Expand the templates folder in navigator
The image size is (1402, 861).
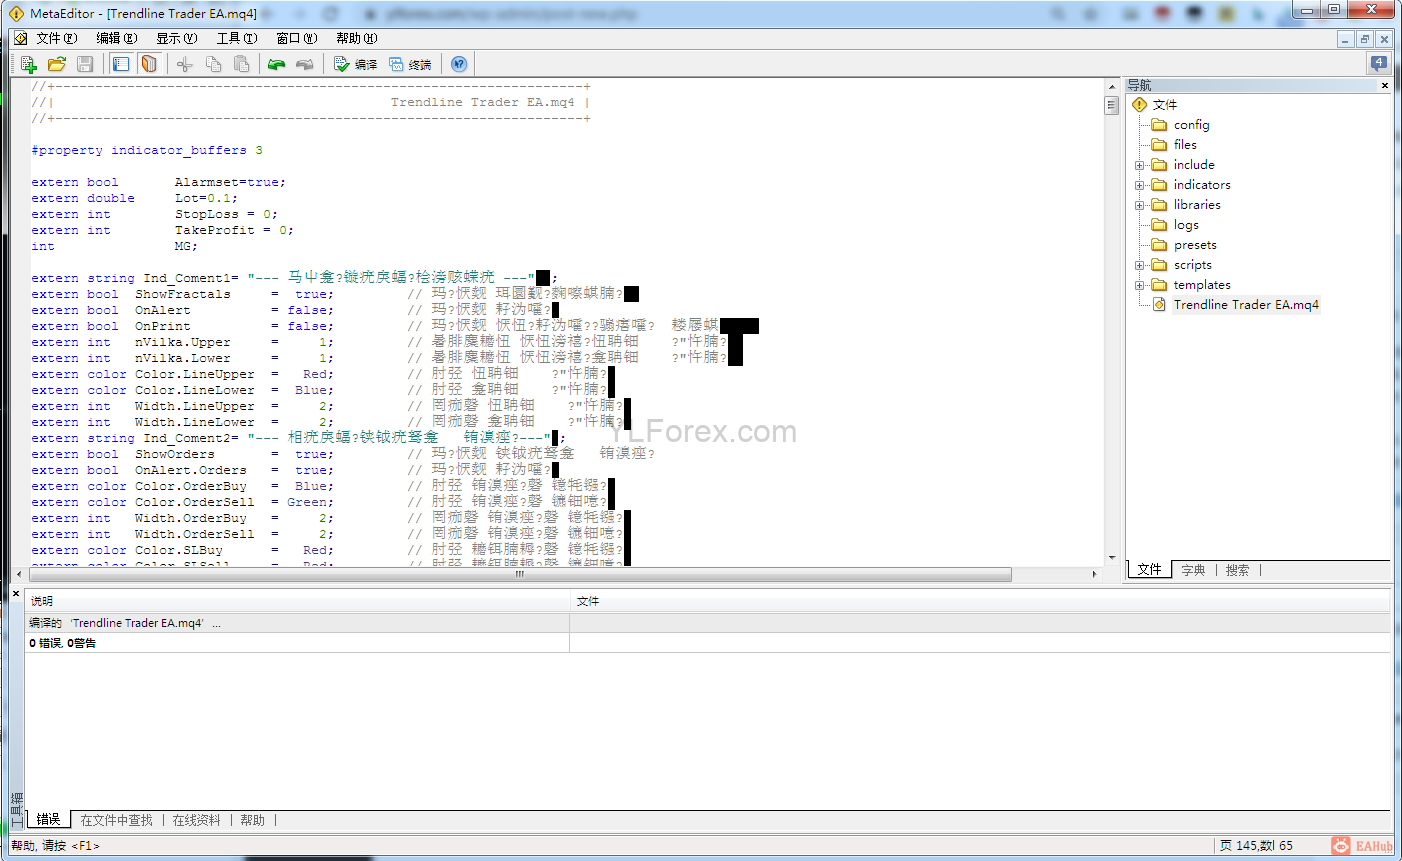pyautogui.click(x=1139, y=285)
